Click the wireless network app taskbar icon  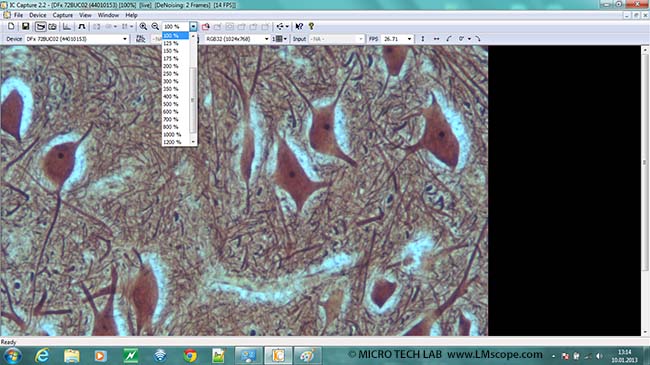coord(160,356)
